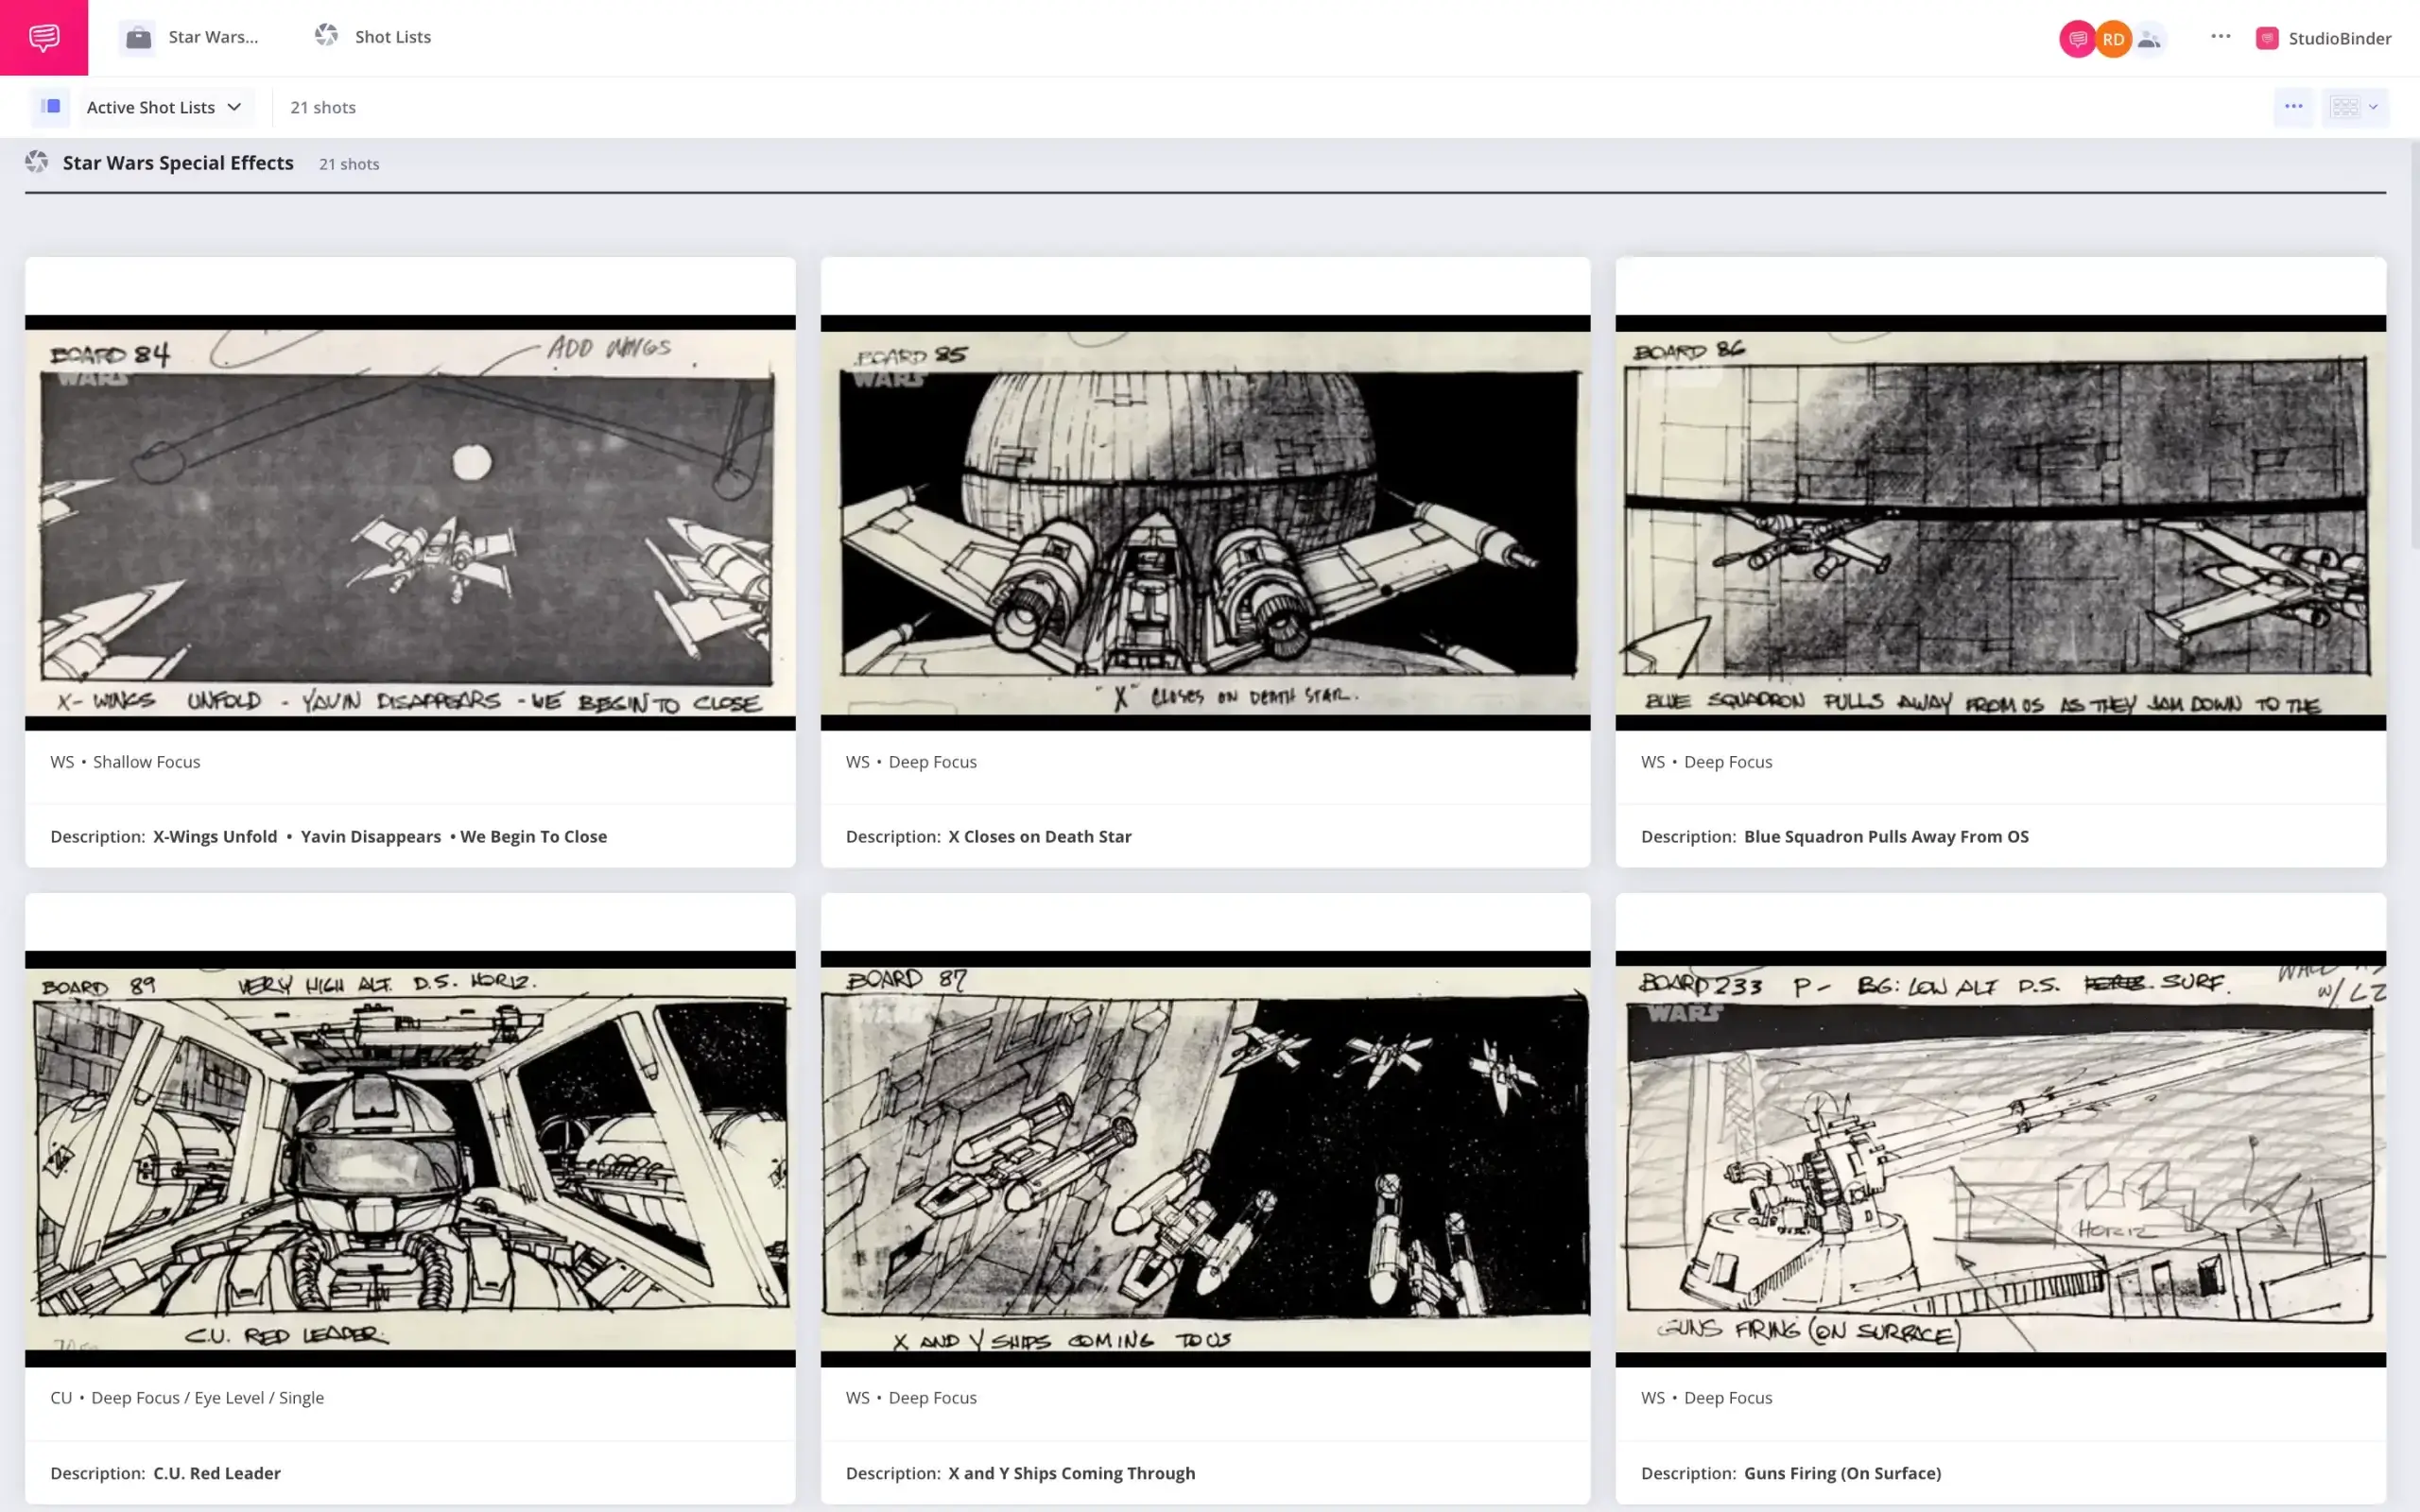Click the 21 shots label beside list title
Image resolution: width=2420 pixels, height=1512 pixels.
(349, 164)
